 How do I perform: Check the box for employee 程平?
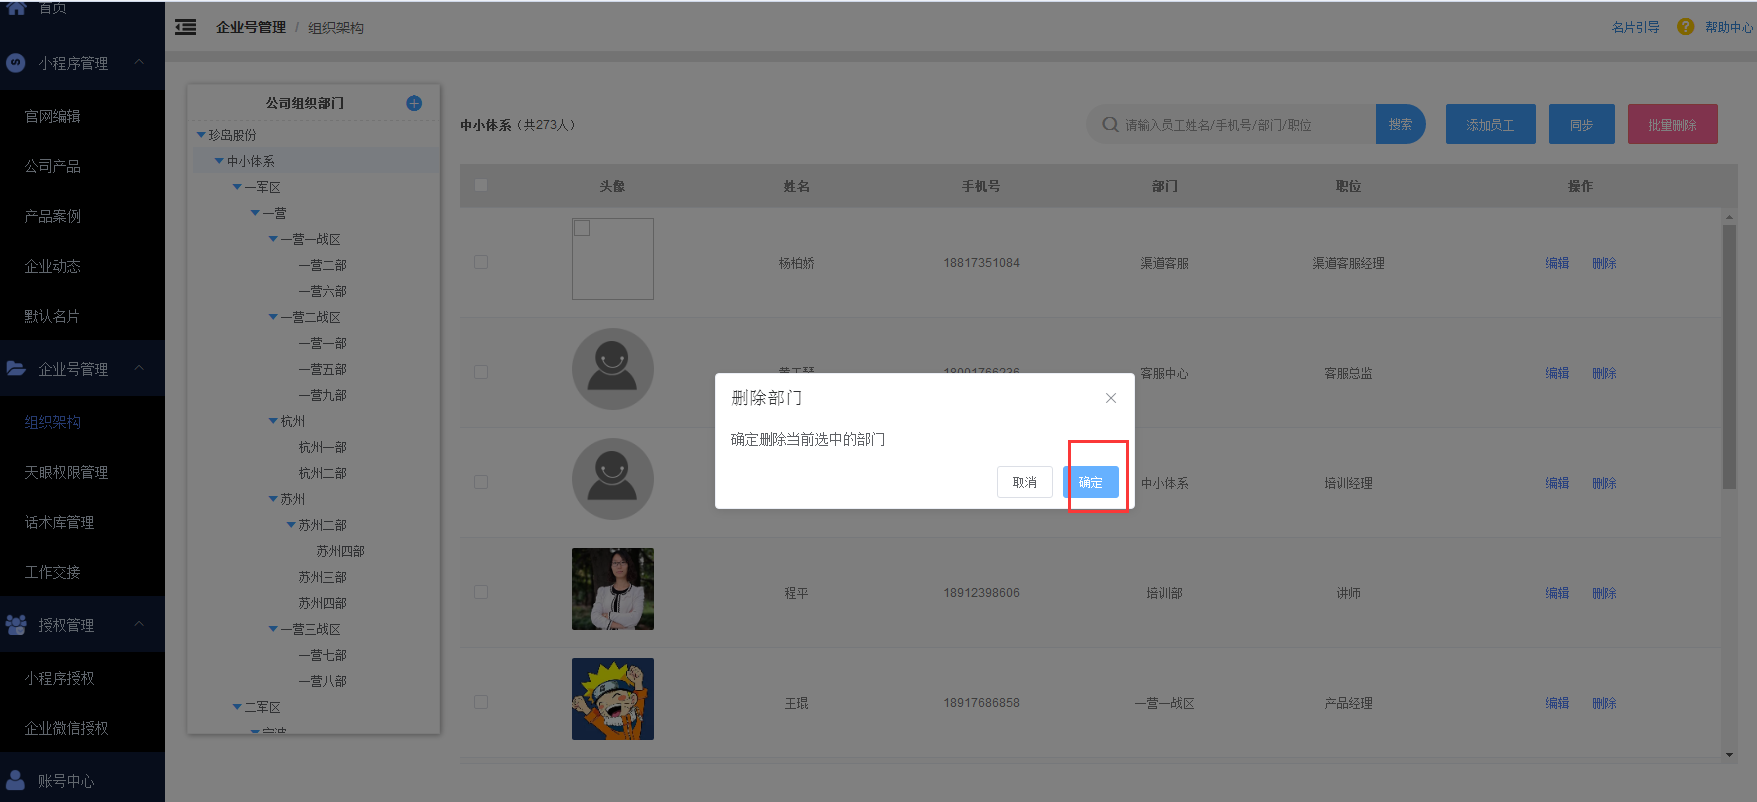(481, 592)
